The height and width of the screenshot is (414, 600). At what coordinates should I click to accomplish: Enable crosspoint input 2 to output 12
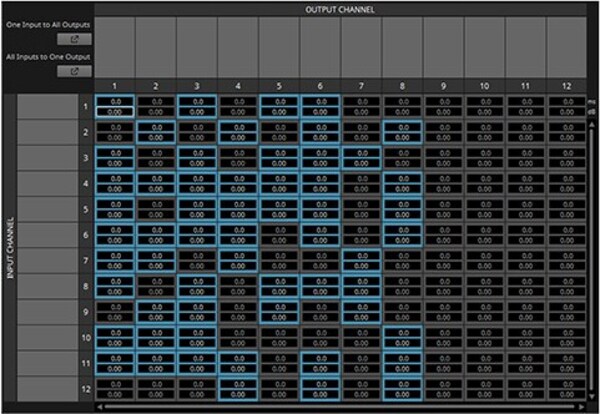coord(567,132)
